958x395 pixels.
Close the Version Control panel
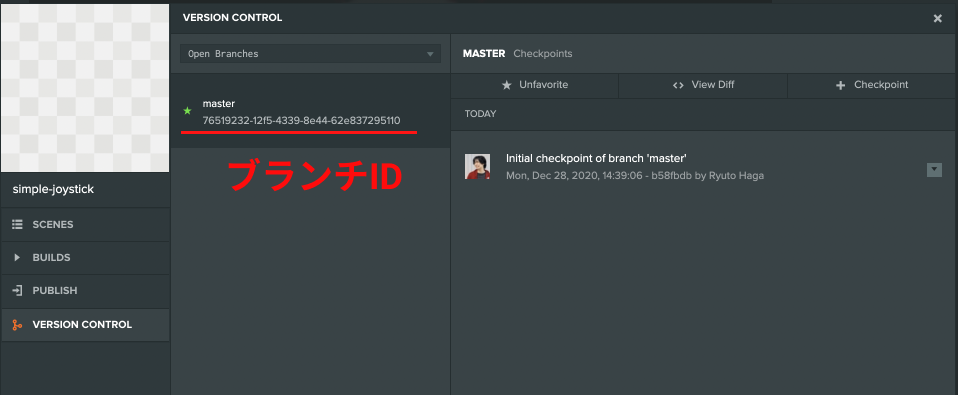click(938, 18)
